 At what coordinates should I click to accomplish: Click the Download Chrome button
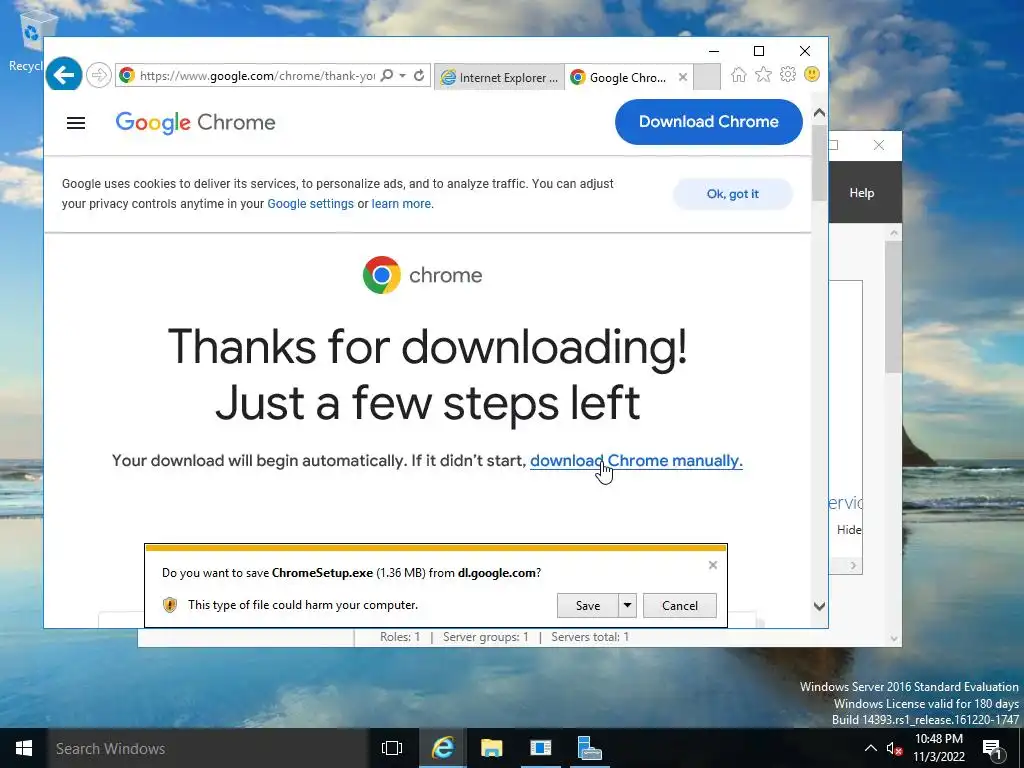coord(709,121)
